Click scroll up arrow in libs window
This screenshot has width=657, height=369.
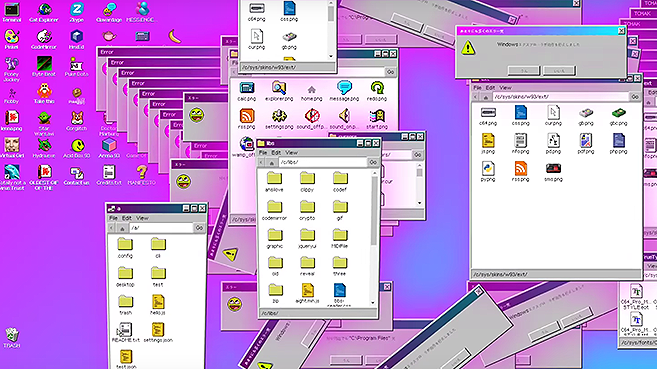(374, 173)
